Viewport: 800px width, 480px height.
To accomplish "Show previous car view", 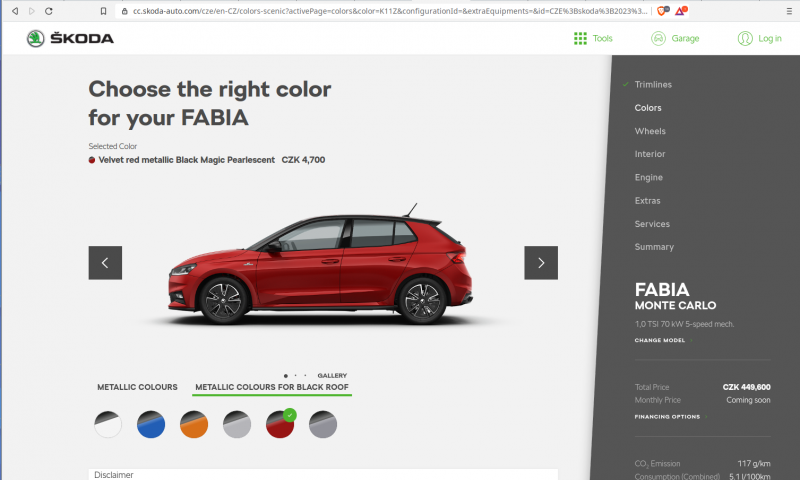I will (x=105, y=263).
